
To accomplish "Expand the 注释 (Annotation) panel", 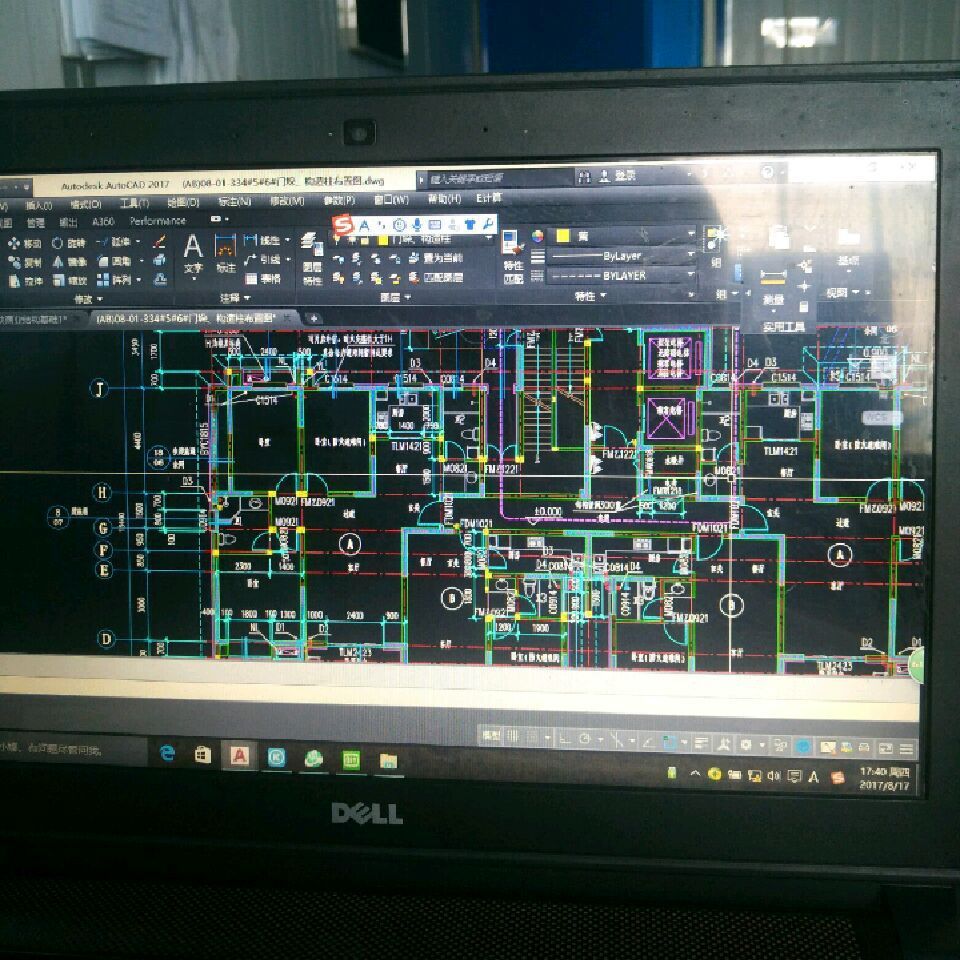I will [x=235, y=298].
